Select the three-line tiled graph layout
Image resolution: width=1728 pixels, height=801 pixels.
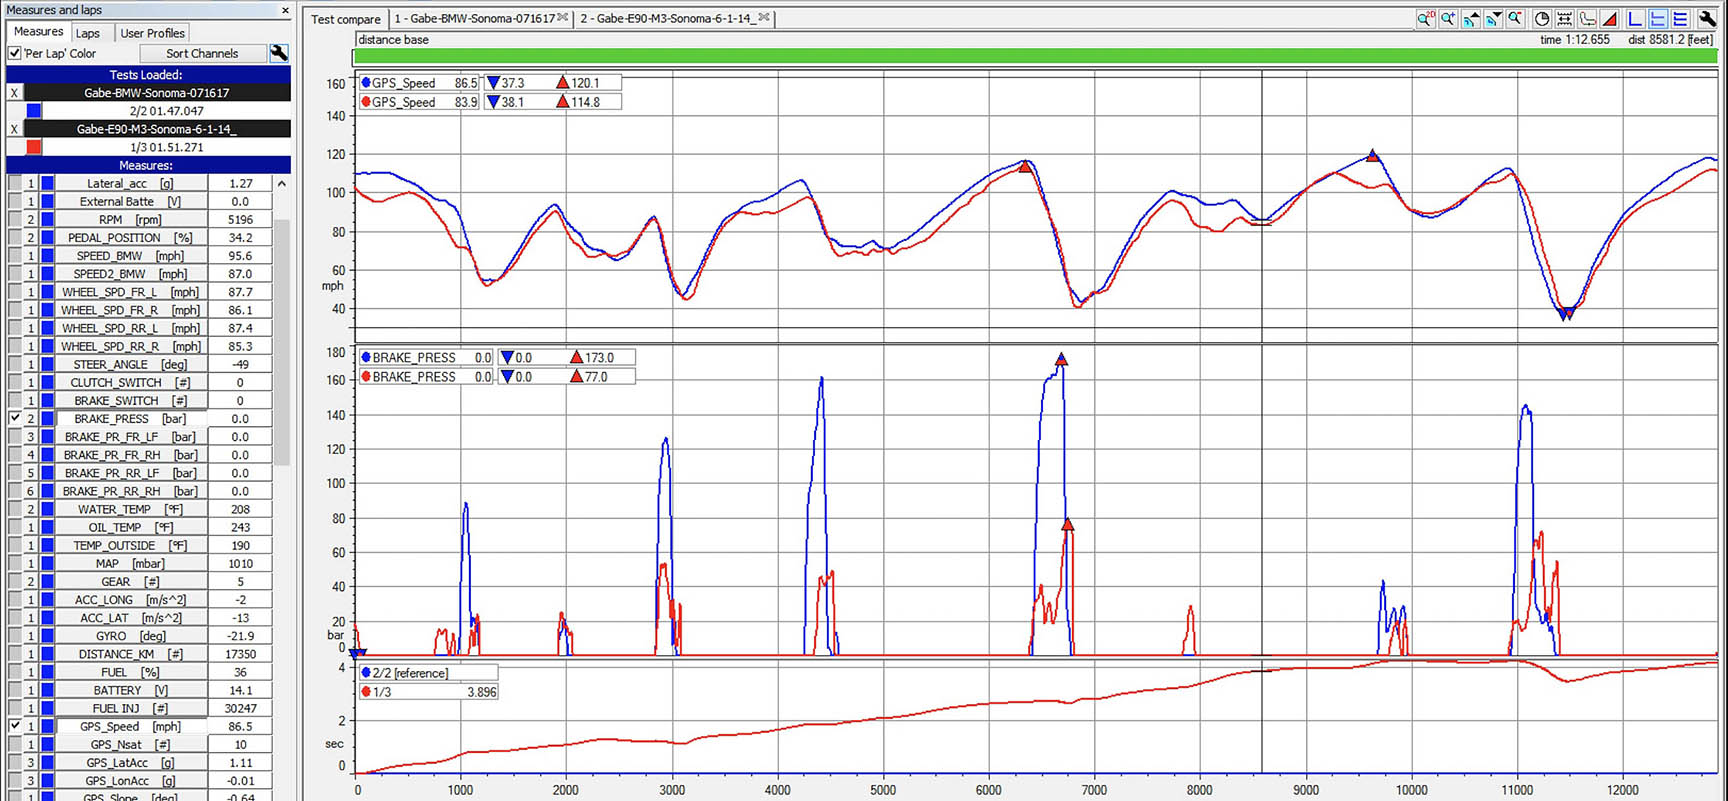pos(1680,19)
